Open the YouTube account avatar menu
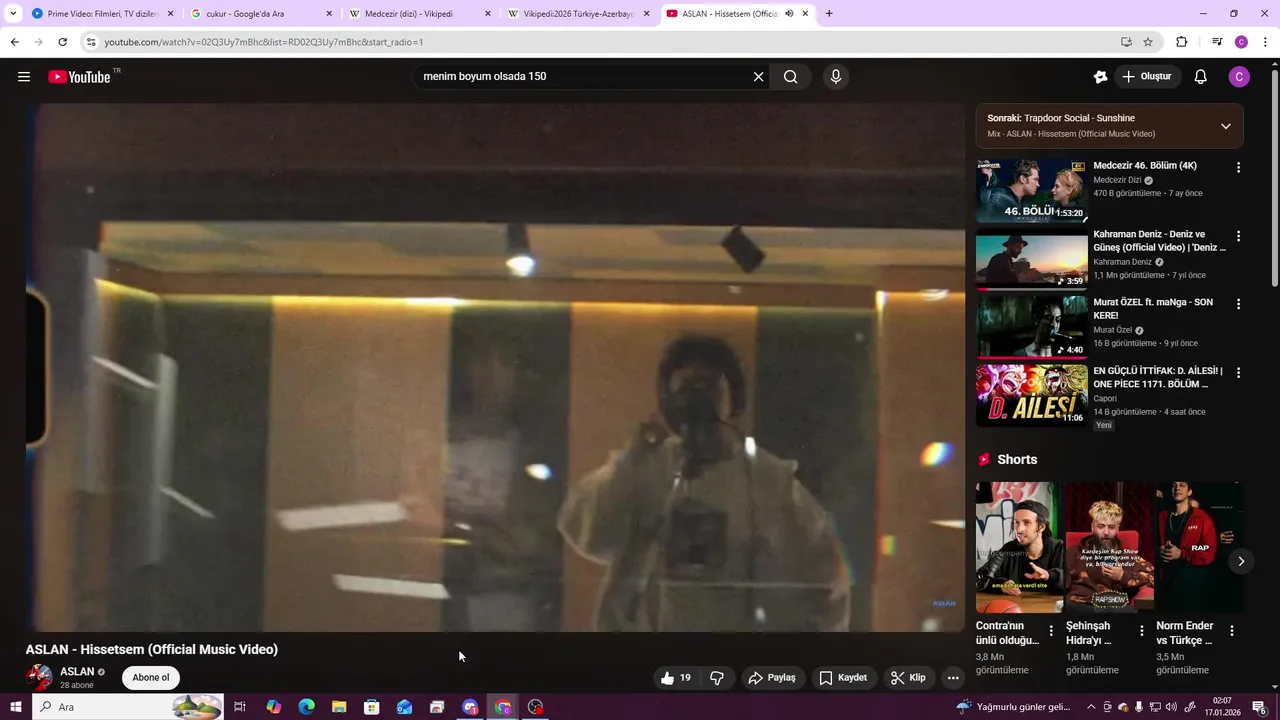This screenshot has height=720, width=1280. [x=1239, y=77]
